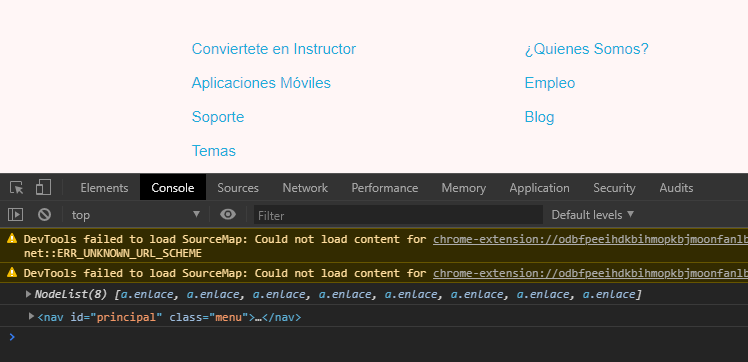The image size is (748, 362).
Task: Switch to the Network tab
Action: click(305, 188)
